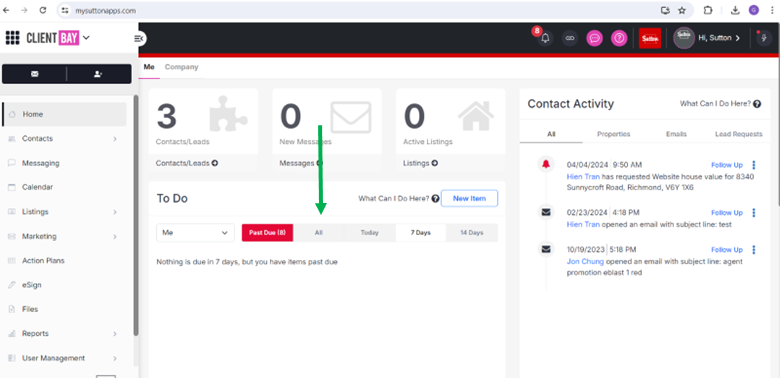
Task: Follow the Contacts/Leads arrow link
Action: 187,163
